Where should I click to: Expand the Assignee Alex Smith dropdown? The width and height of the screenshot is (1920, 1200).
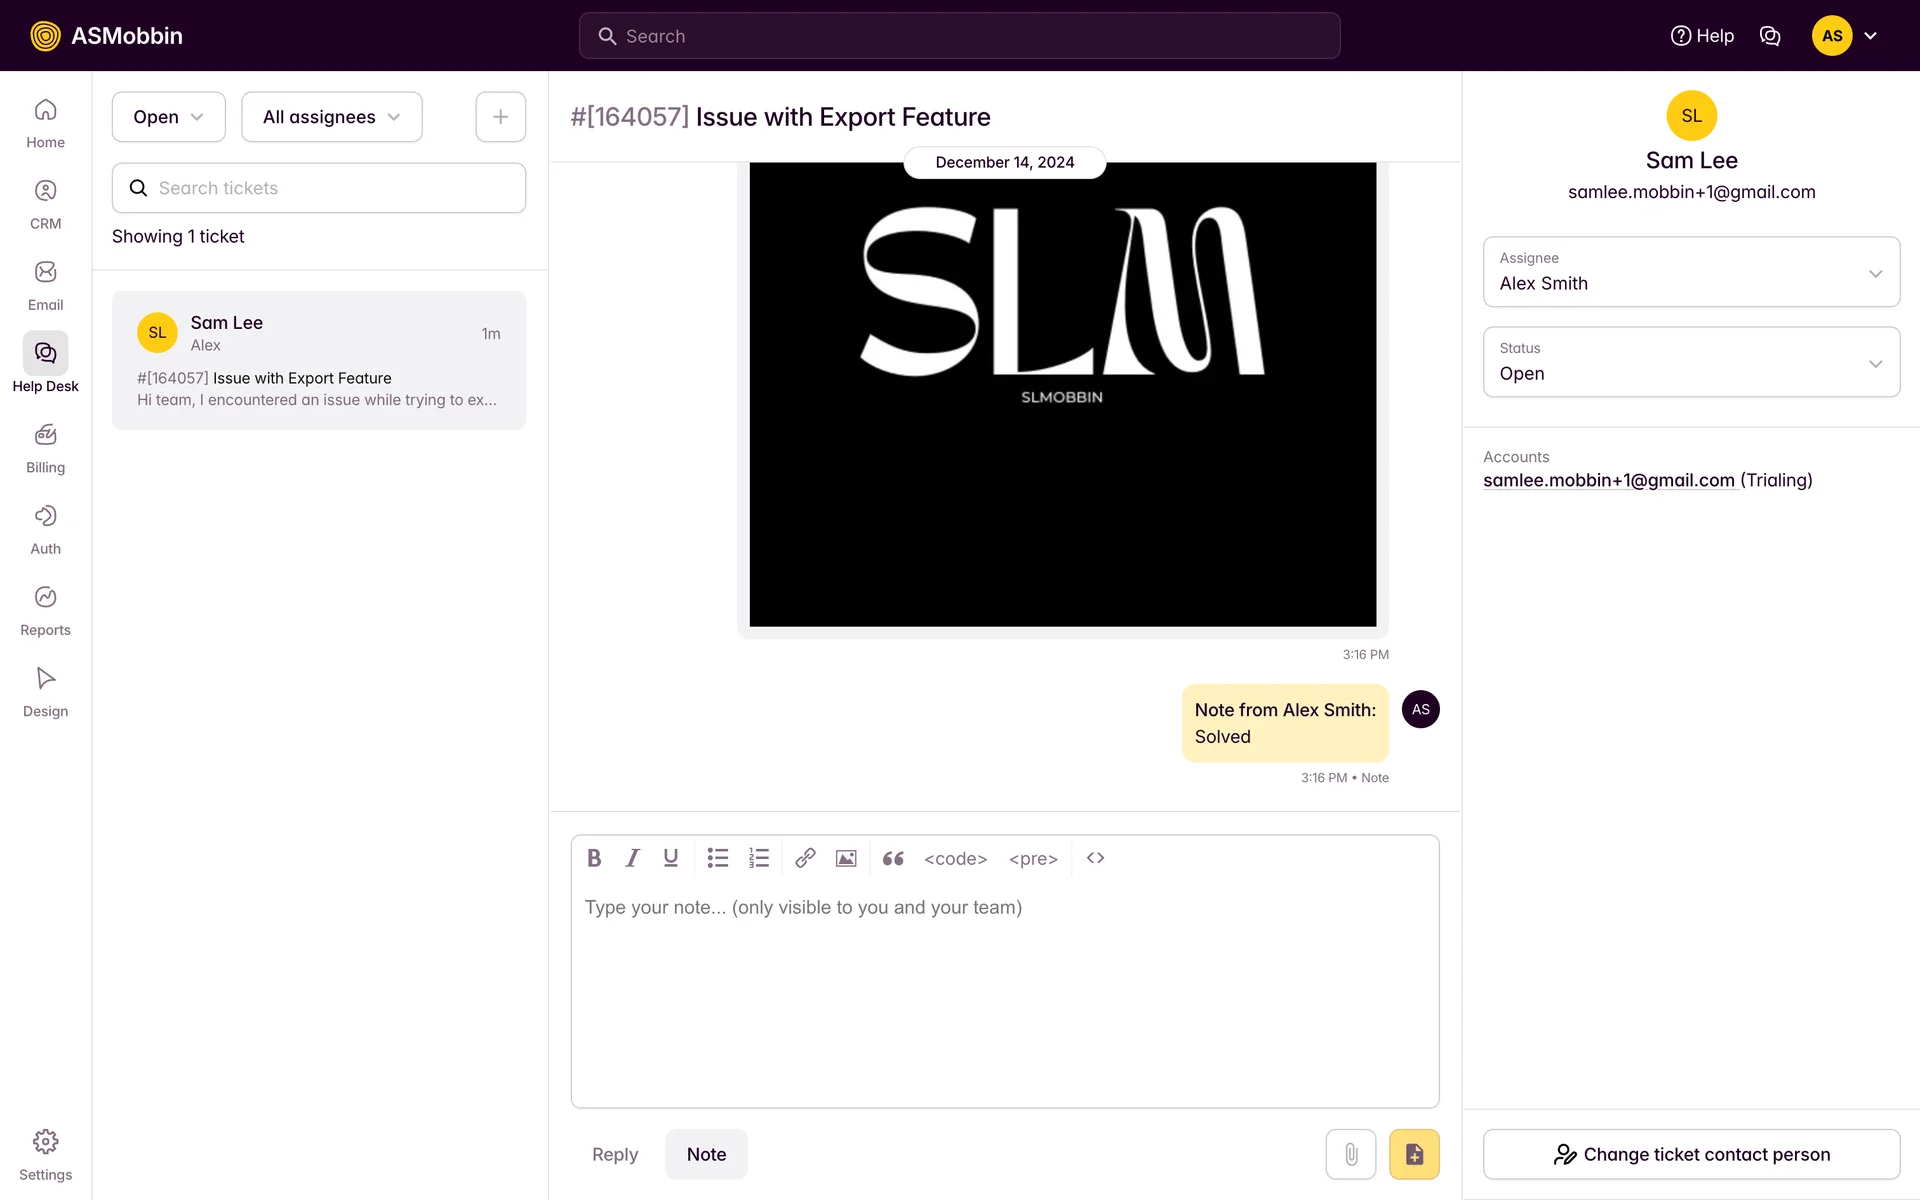click(1690, 272)
